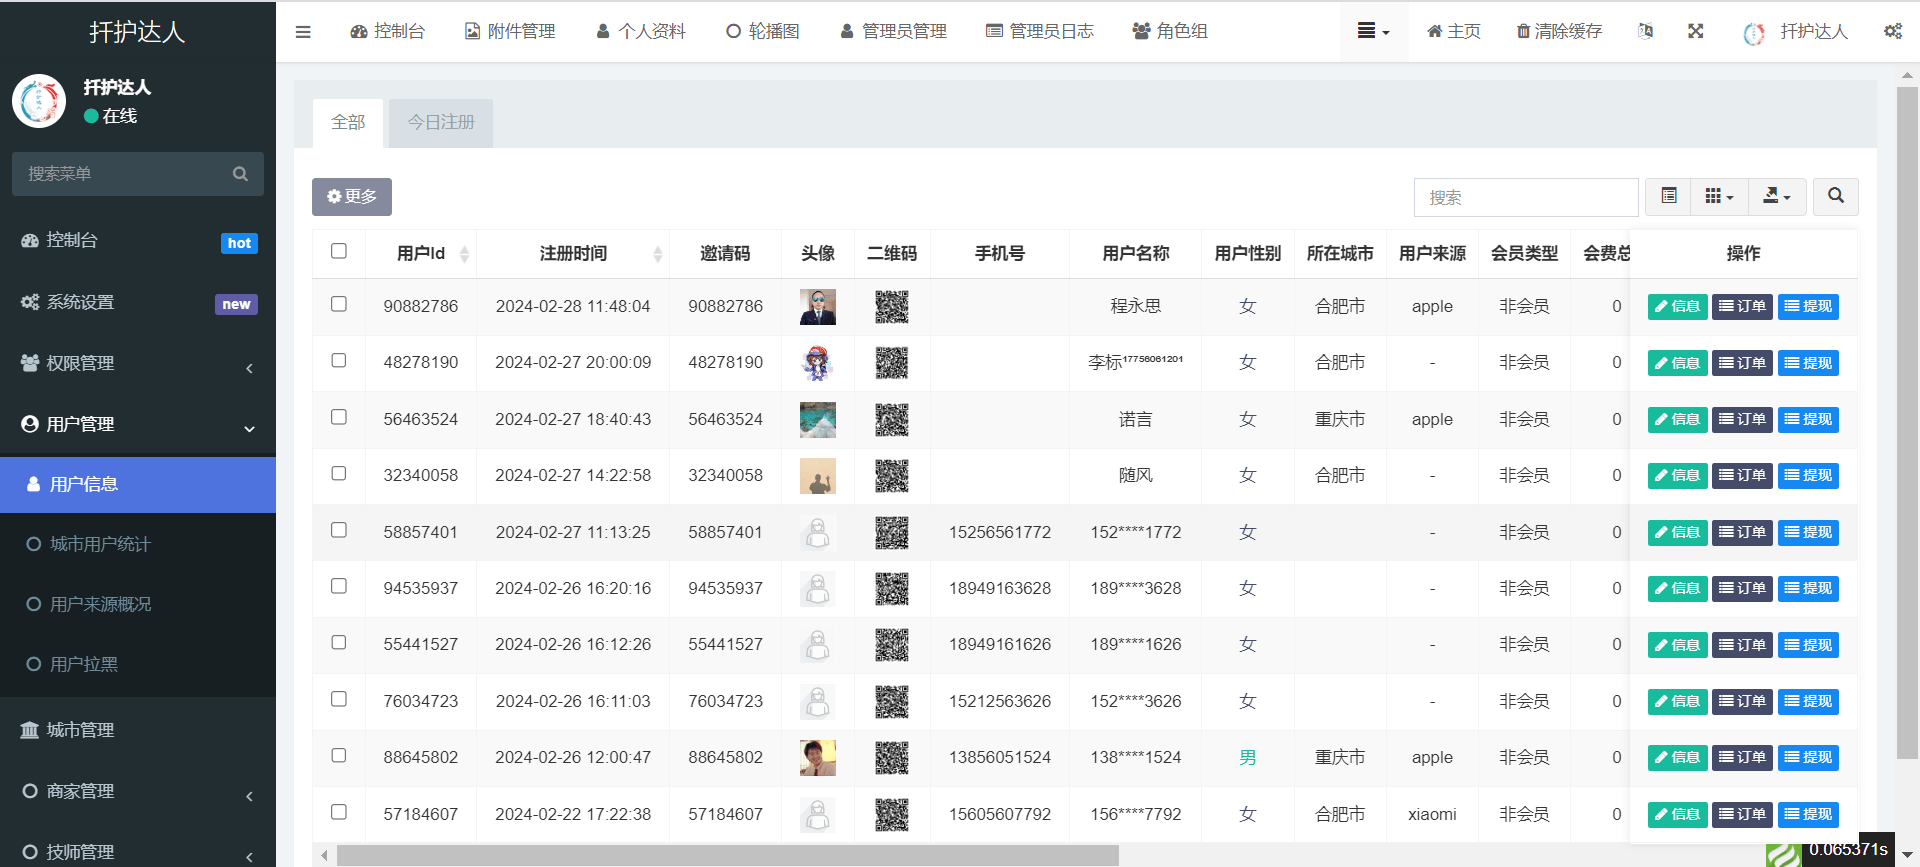Click the hamburger menu toggle icon

pyautogui.click(x=303, y=32)
